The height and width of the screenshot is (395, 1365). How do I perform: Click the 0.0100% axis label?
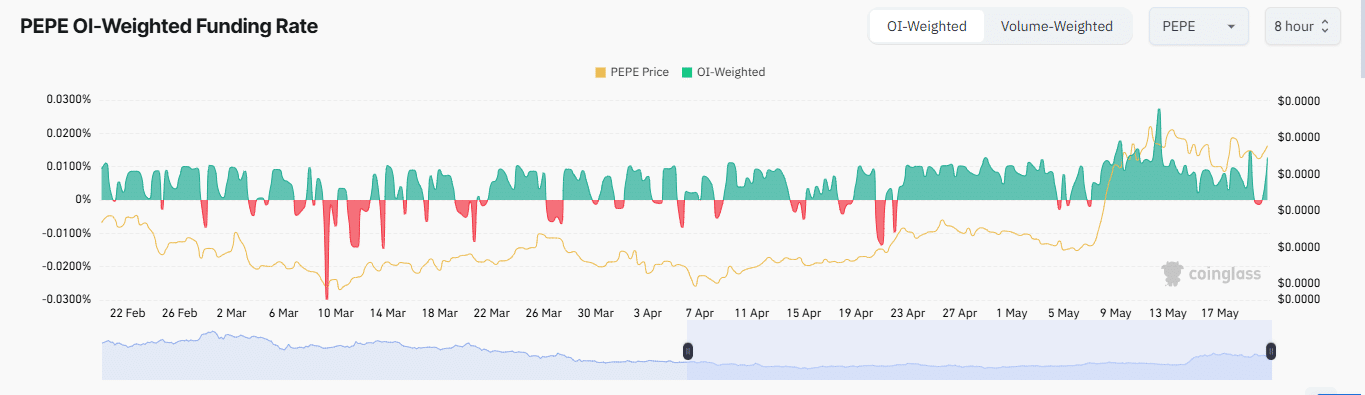[69, 166]
